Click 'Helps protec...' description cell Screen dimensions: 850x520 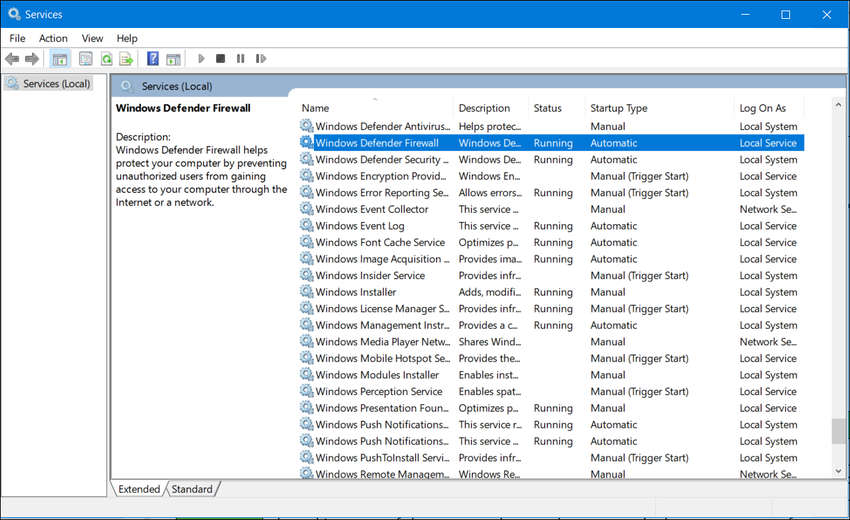click(490, 126)
